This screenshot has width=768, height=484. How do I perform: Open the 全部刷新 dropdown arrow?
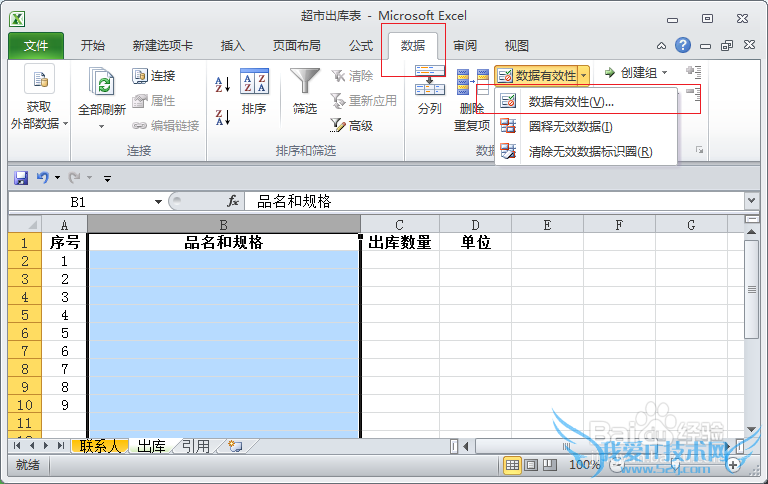[101, 127]
